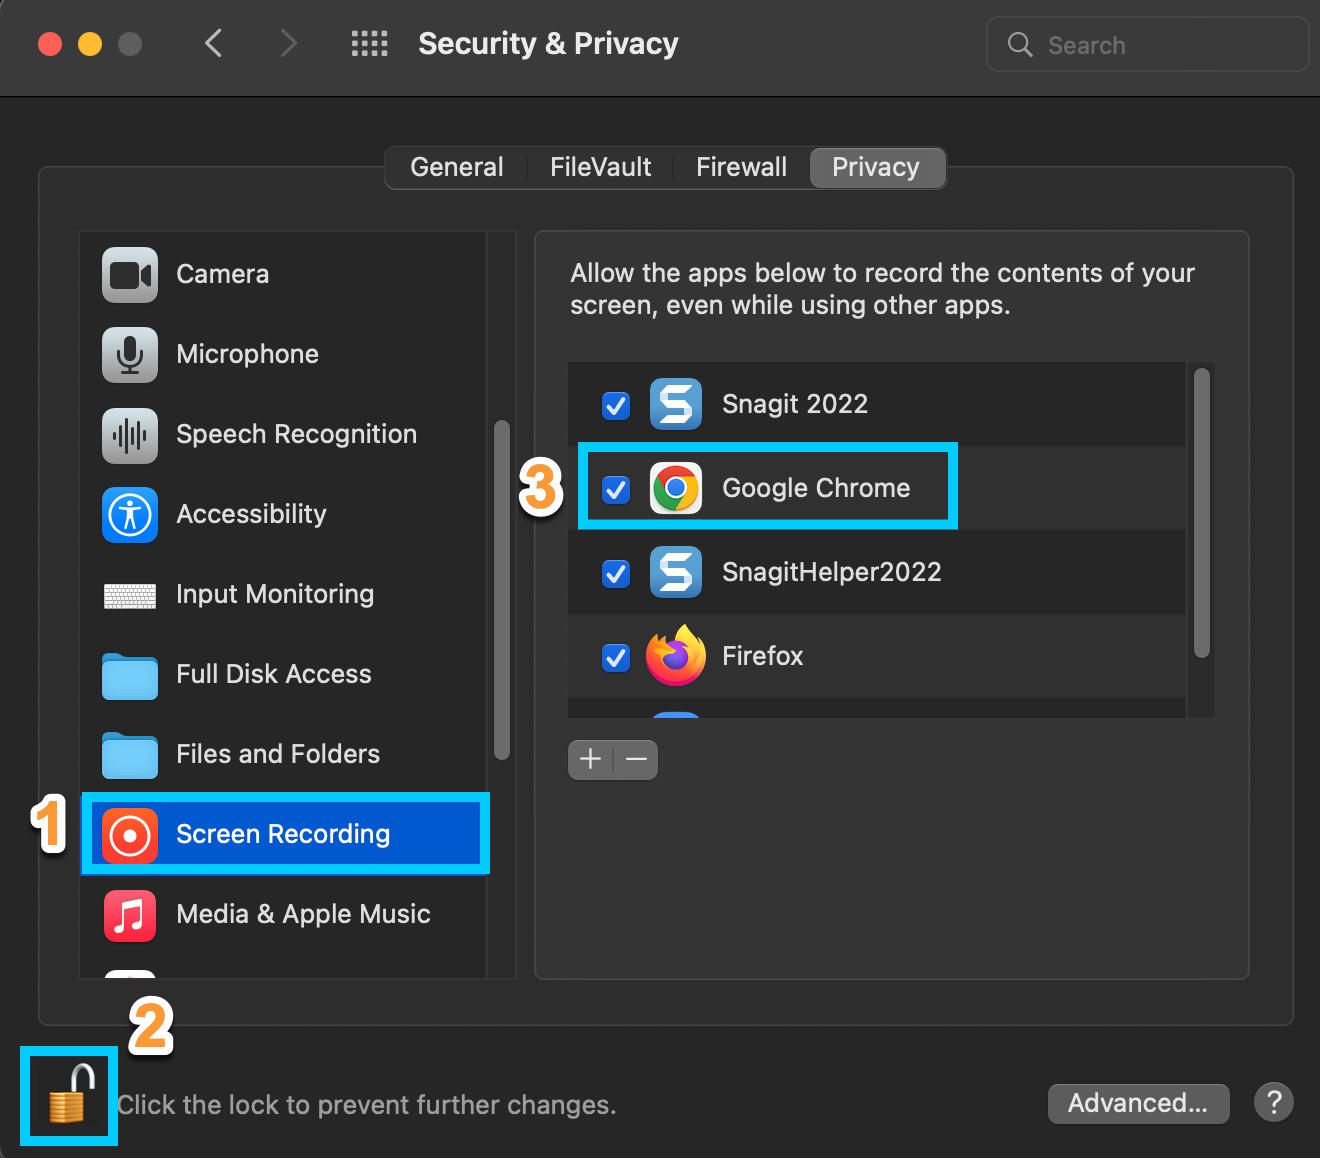Click the Google Chrome app icon
Viewport: 1320px width, 1158px height.
click(676, 488)
